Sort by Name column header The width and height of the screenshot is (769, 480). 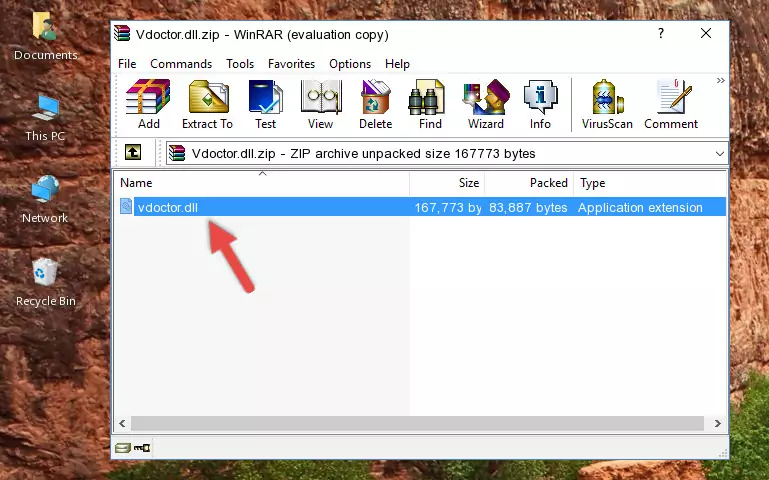(262, 183)
